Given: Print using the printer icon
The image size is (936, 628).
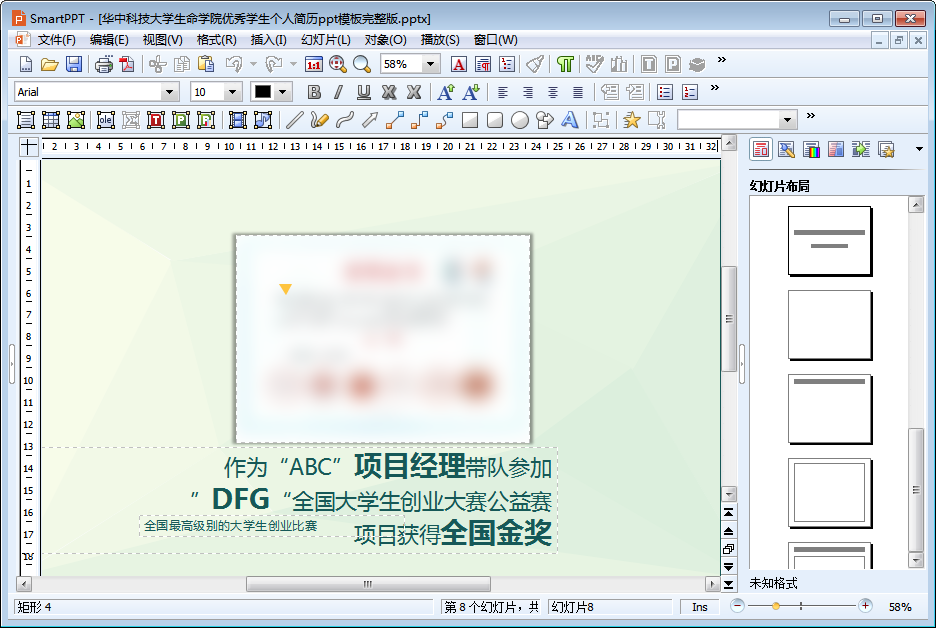Looking at the screenshot, I should click(104, 64).
